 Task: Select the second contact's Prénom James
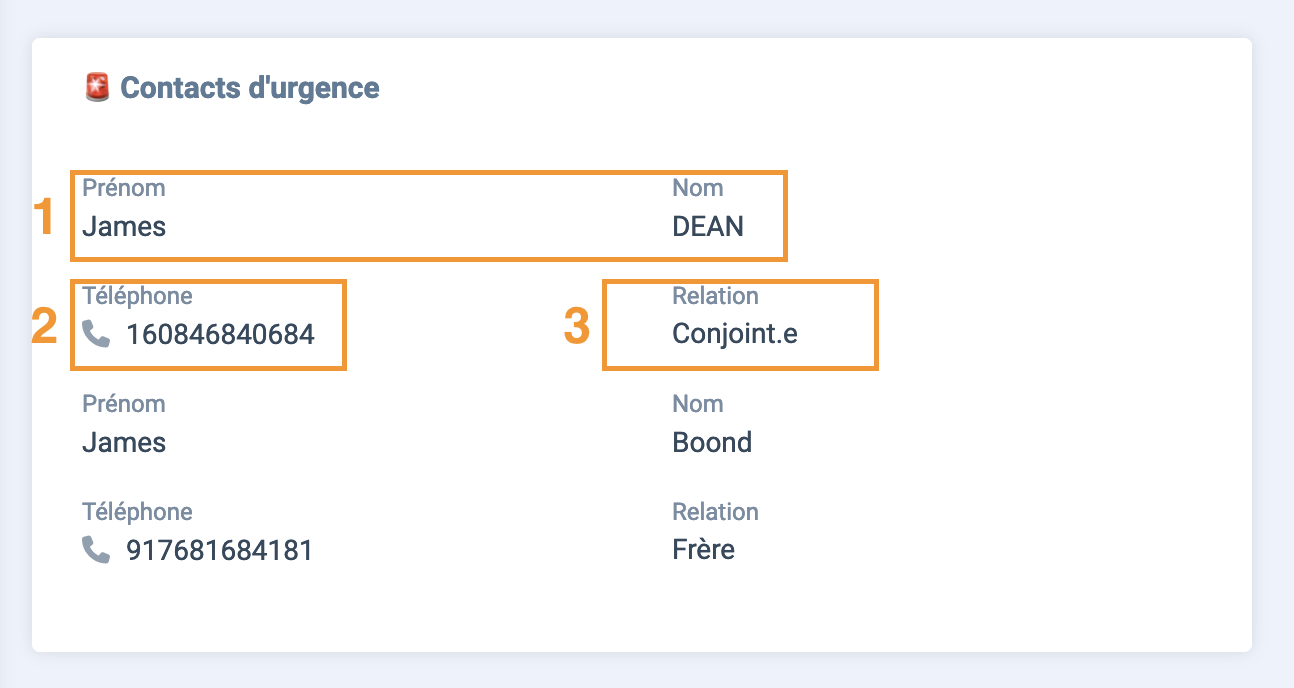tap(124, 442)
